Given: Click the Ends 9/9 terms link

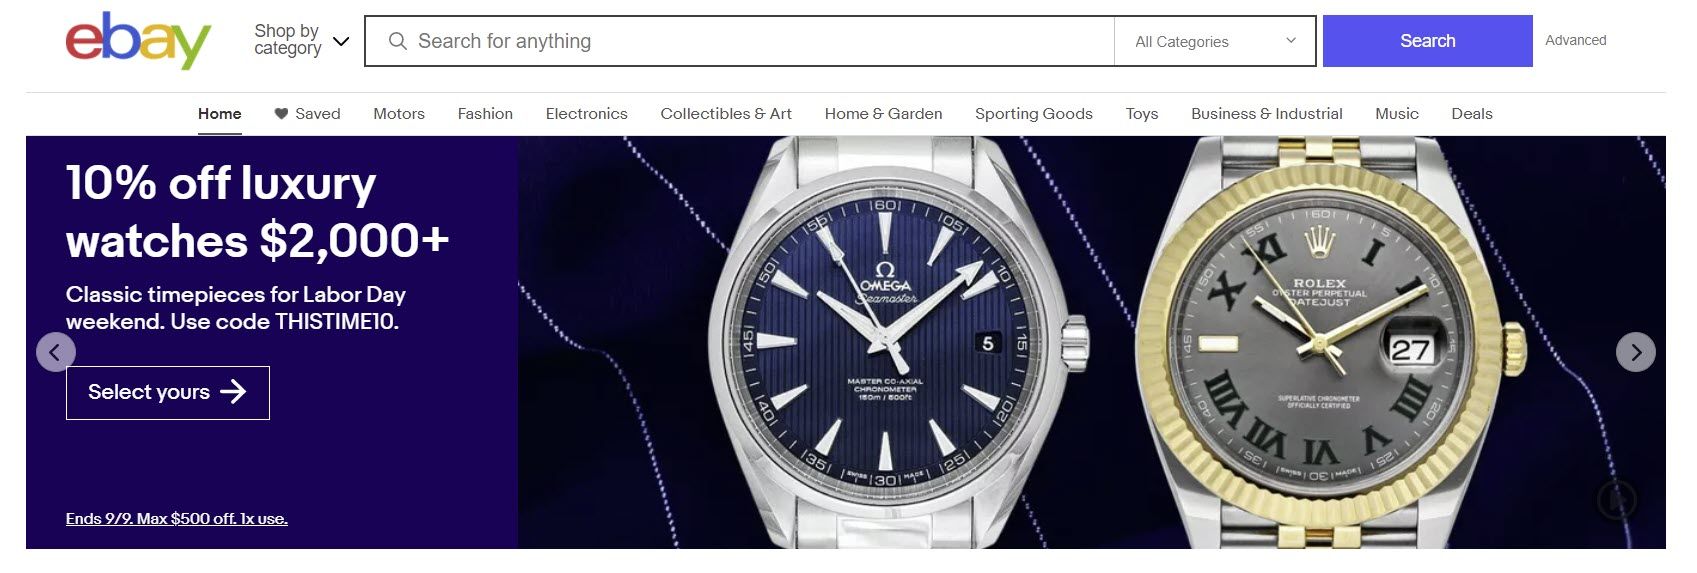Looking at the screenshot, I should click(x=177, y=519).
